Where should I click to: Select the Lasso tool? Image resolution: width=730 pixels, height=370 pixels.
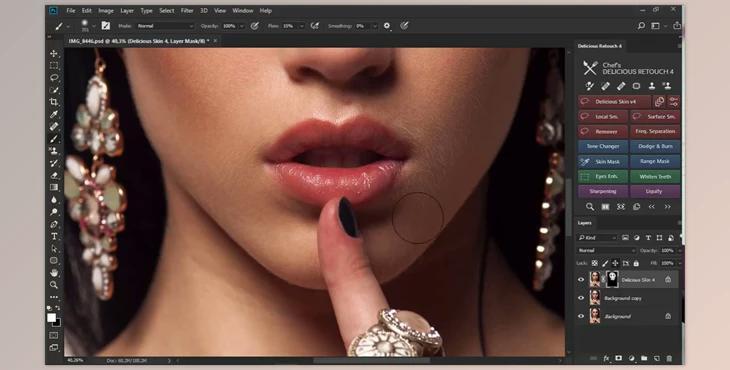coord(54,77)
